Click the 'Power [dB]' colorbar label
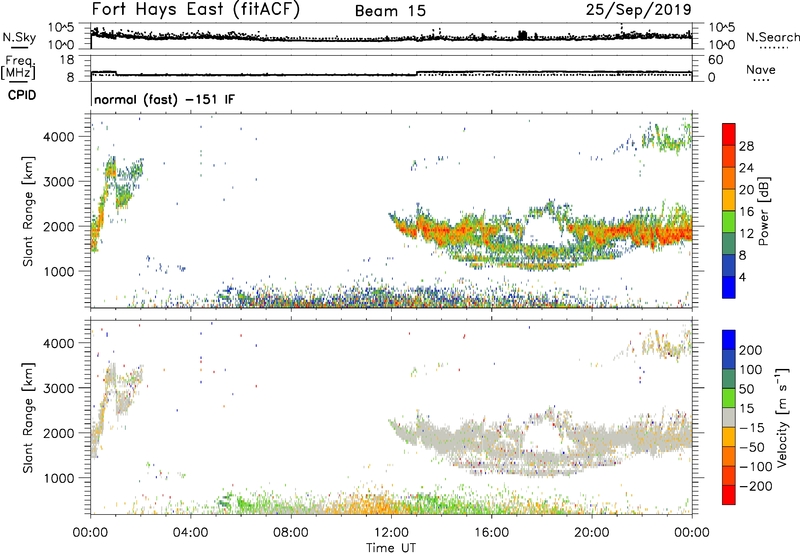The width and height of the screenshot is (800, 554). point(763,211)
